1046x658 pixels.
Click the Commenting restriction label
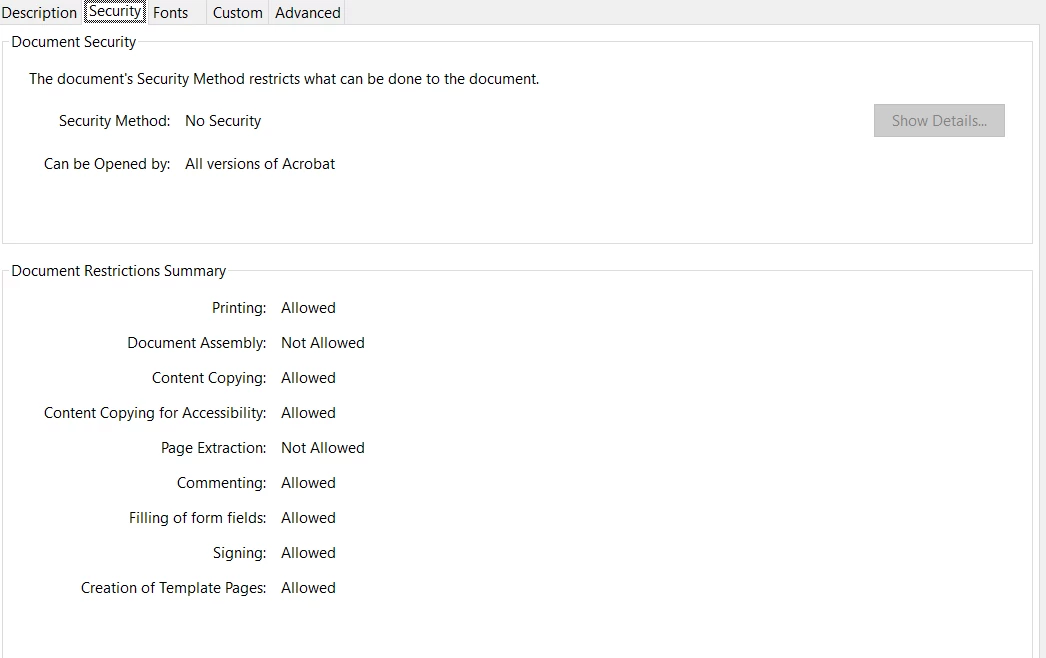222,483
